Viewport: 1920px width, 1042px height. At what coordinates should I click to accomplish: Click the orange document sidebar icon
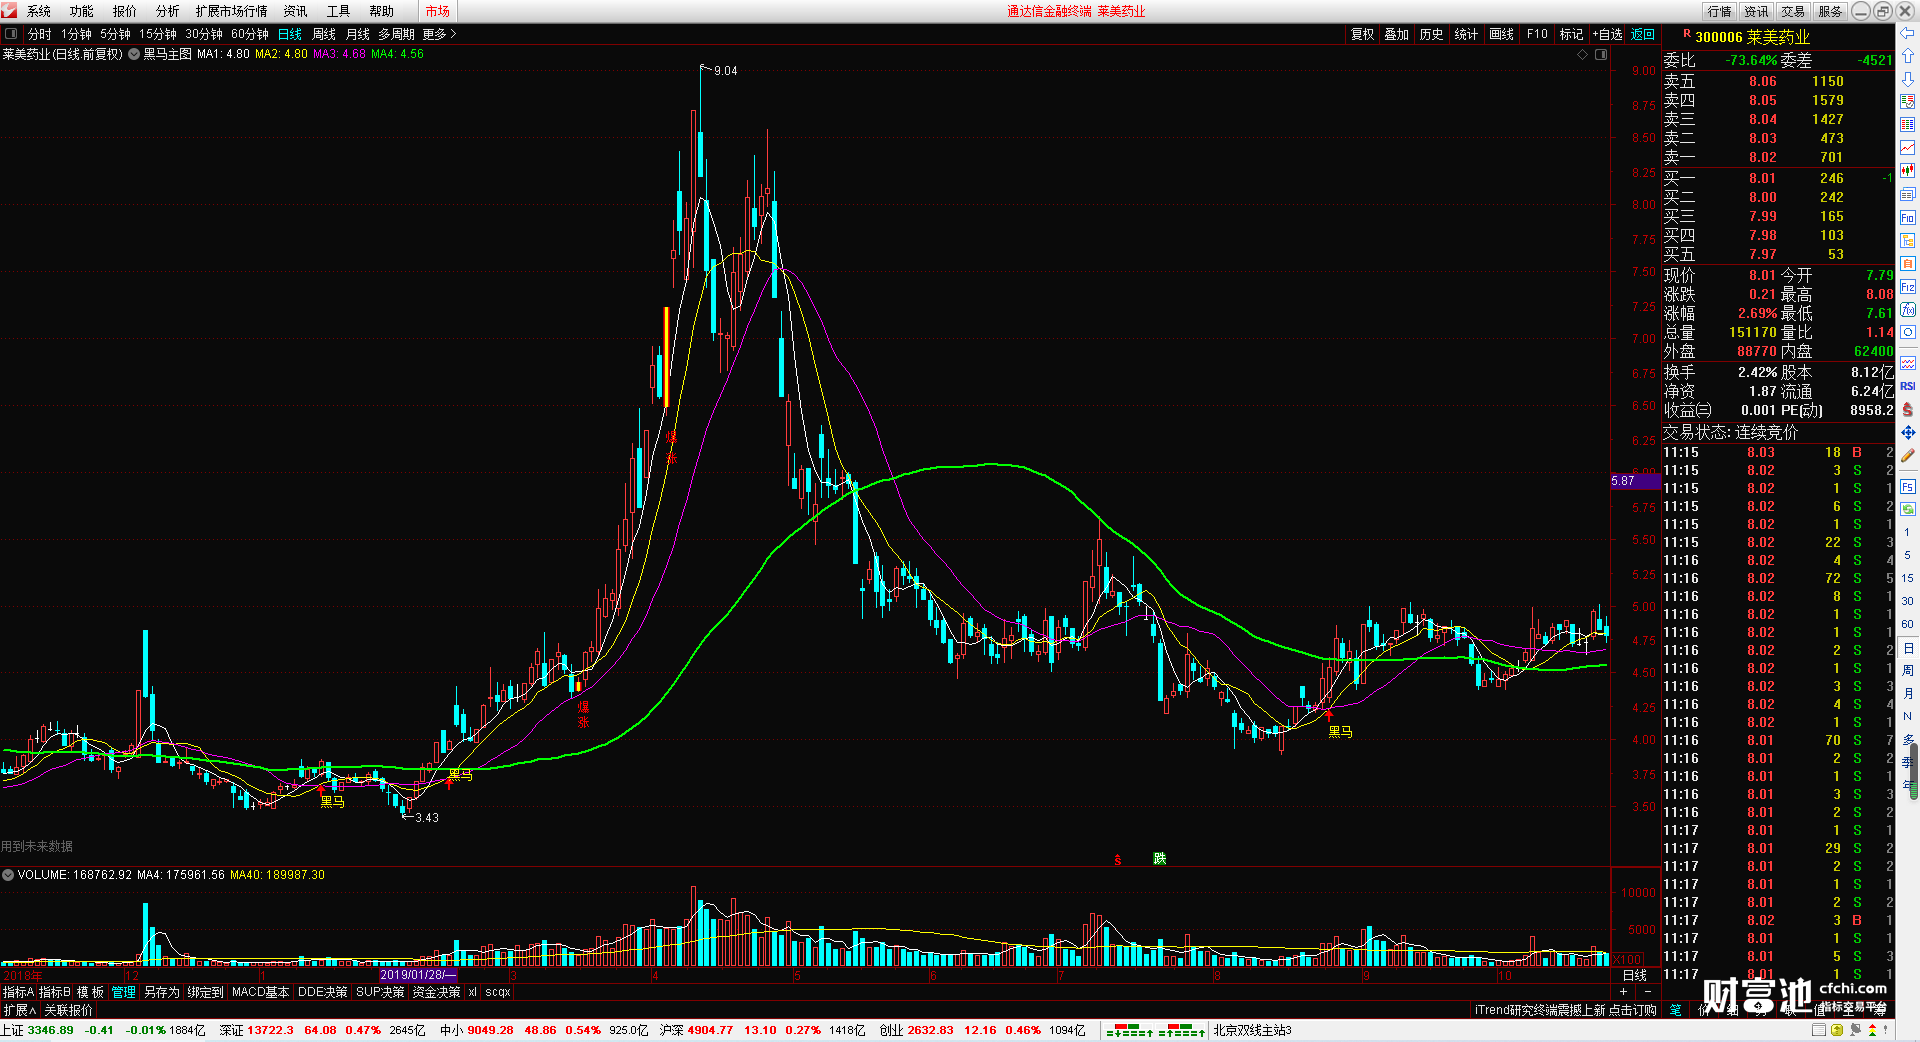click(x=1908, y=264)
